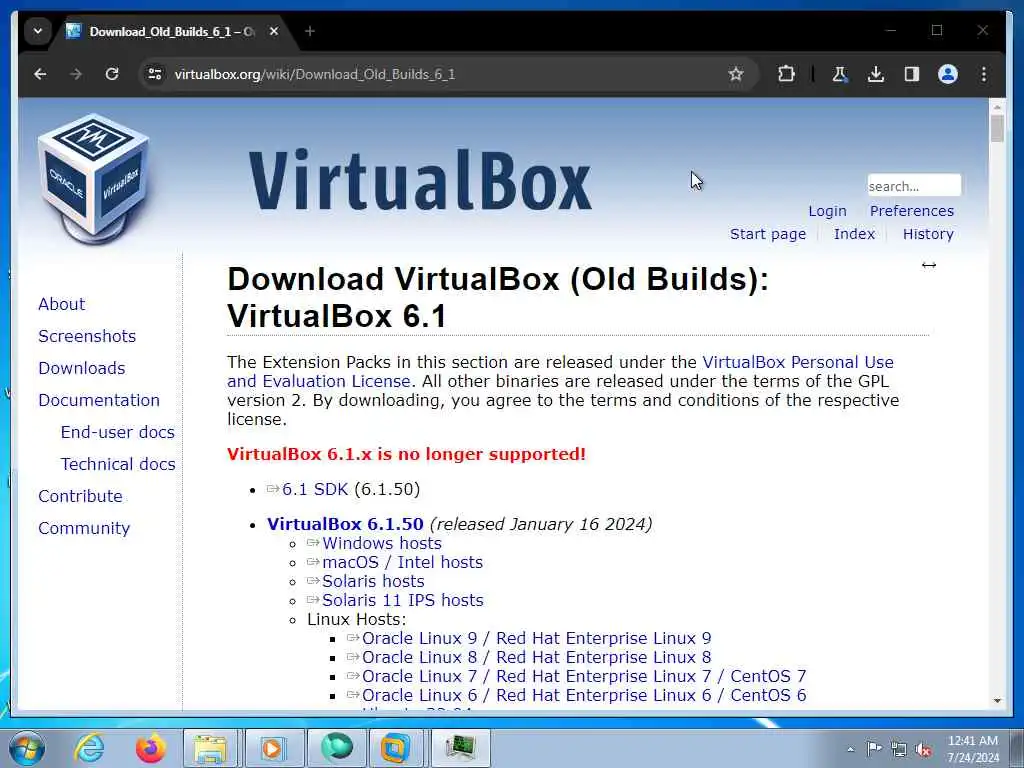The image size is (1024, 768).
Task: Open the browser extensions puzzle icon
Action: pyautogui.click(x=786, y=74)
